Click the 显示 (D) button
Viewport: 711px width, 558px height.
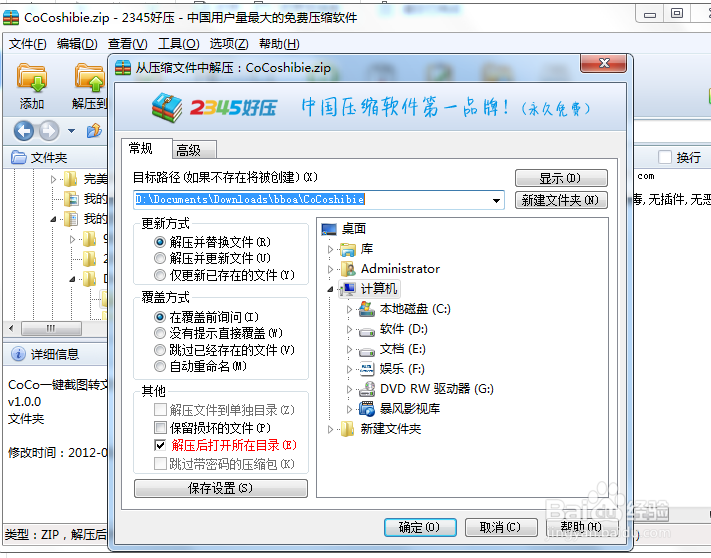[x=561, y=178]
